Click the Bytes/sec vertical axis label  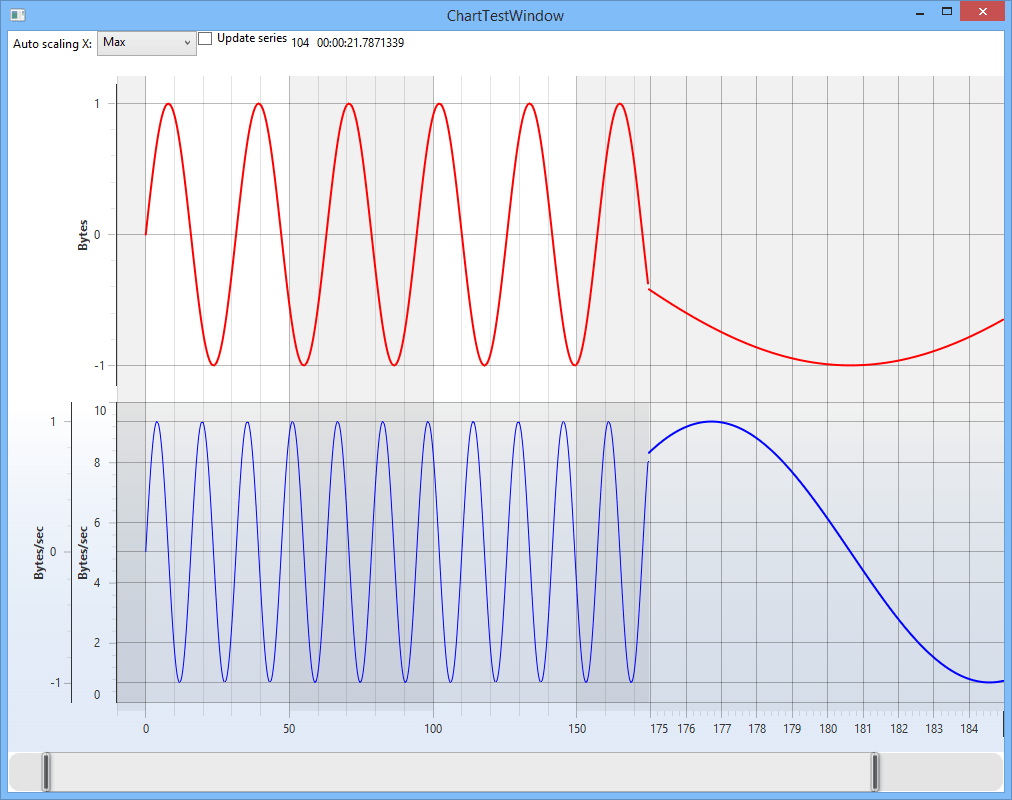41,552
